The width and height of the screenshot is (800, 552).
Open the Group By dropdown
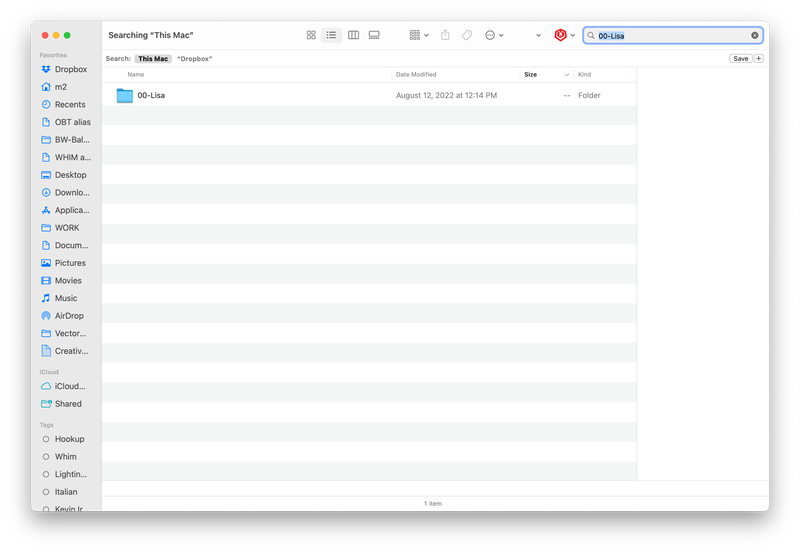pos(419,35)
